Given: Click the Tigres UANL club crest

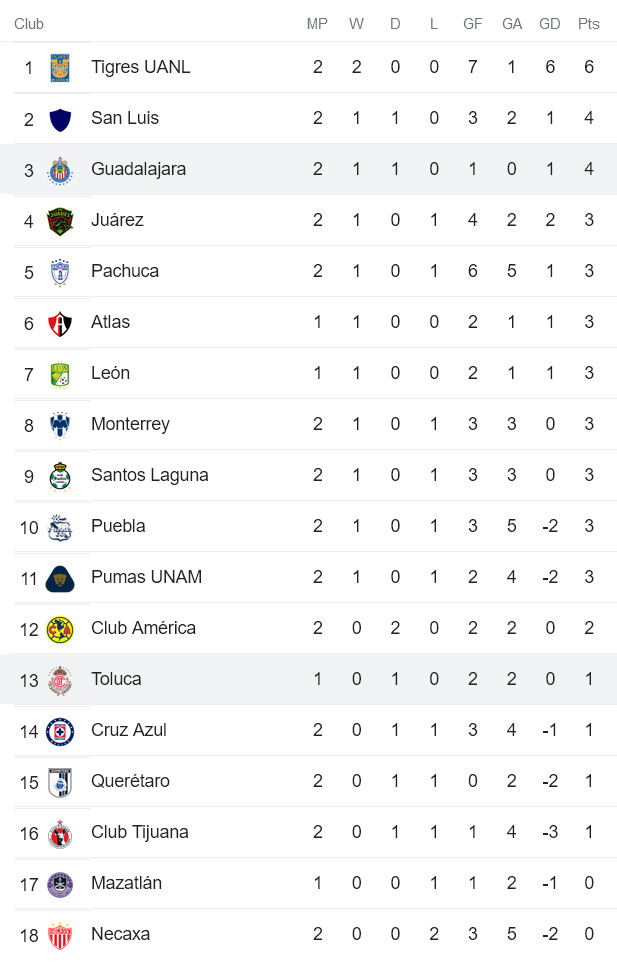Looking at the screenshot, I should click(60, 67).
